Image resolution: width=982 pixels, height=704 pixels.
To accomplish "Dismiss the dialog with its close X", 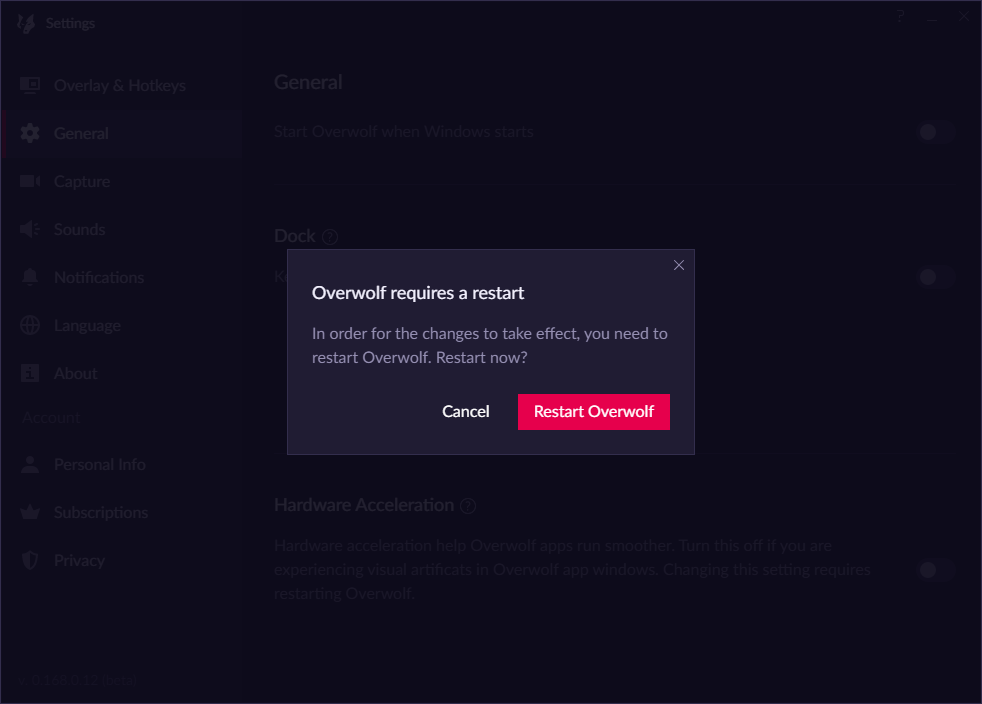I will (679, 265).
